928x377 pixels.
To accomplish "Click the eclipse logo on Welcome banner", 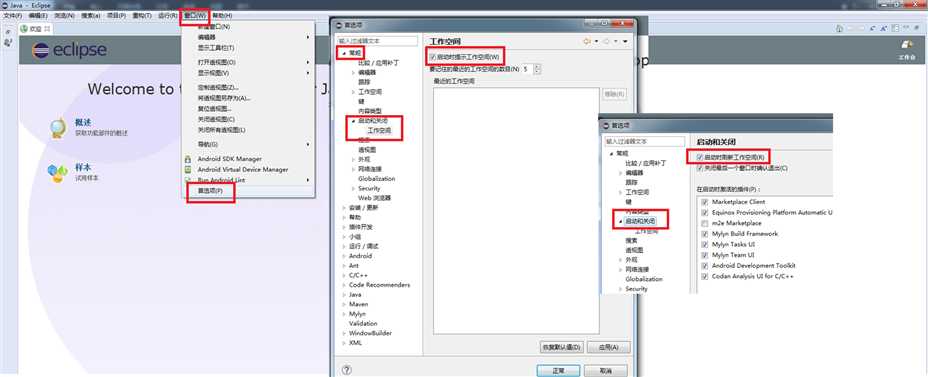I will [70, 51].
